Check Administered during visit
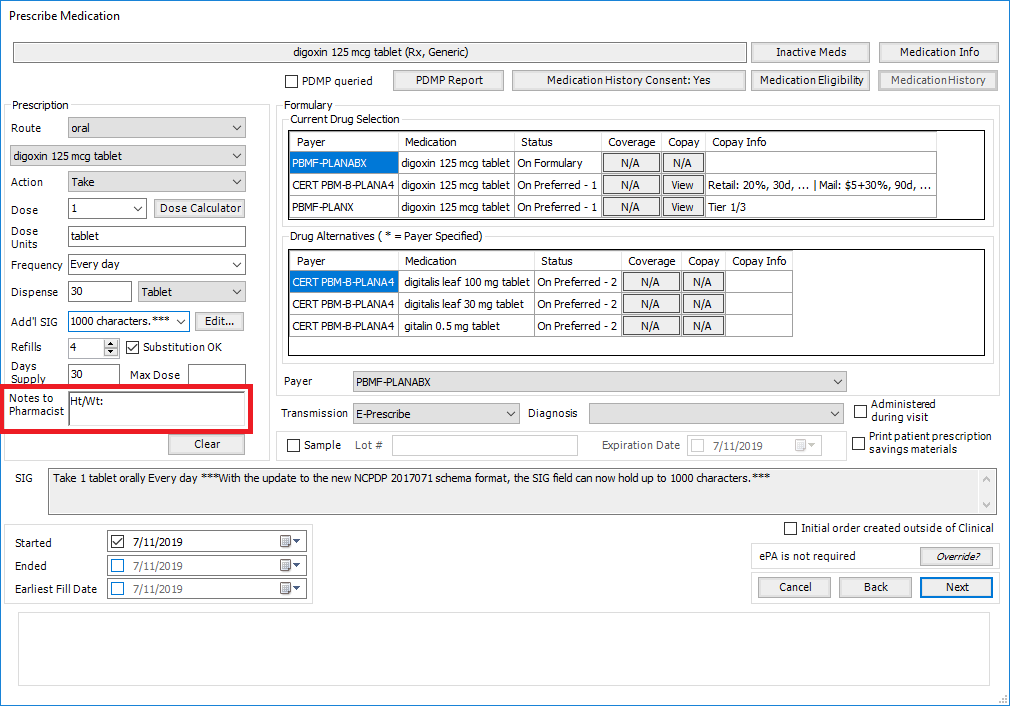 click(860, 411)
